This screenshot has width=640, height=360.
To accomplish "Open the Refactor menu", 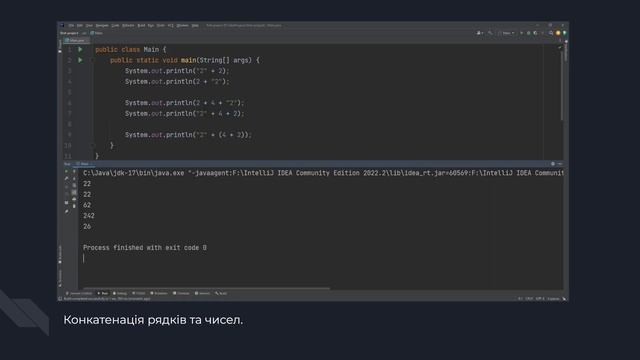I will [x=128, y=25].
